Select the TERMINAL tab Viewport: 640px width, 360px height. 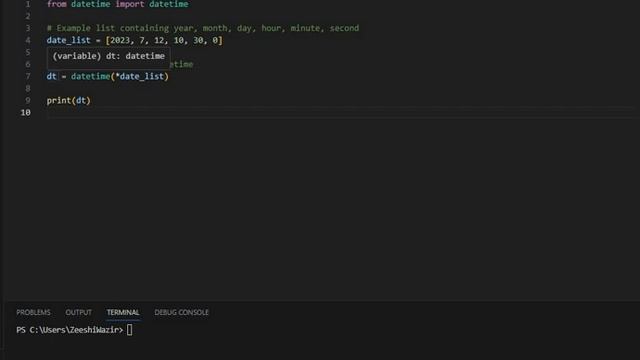(x=123, y=312)
